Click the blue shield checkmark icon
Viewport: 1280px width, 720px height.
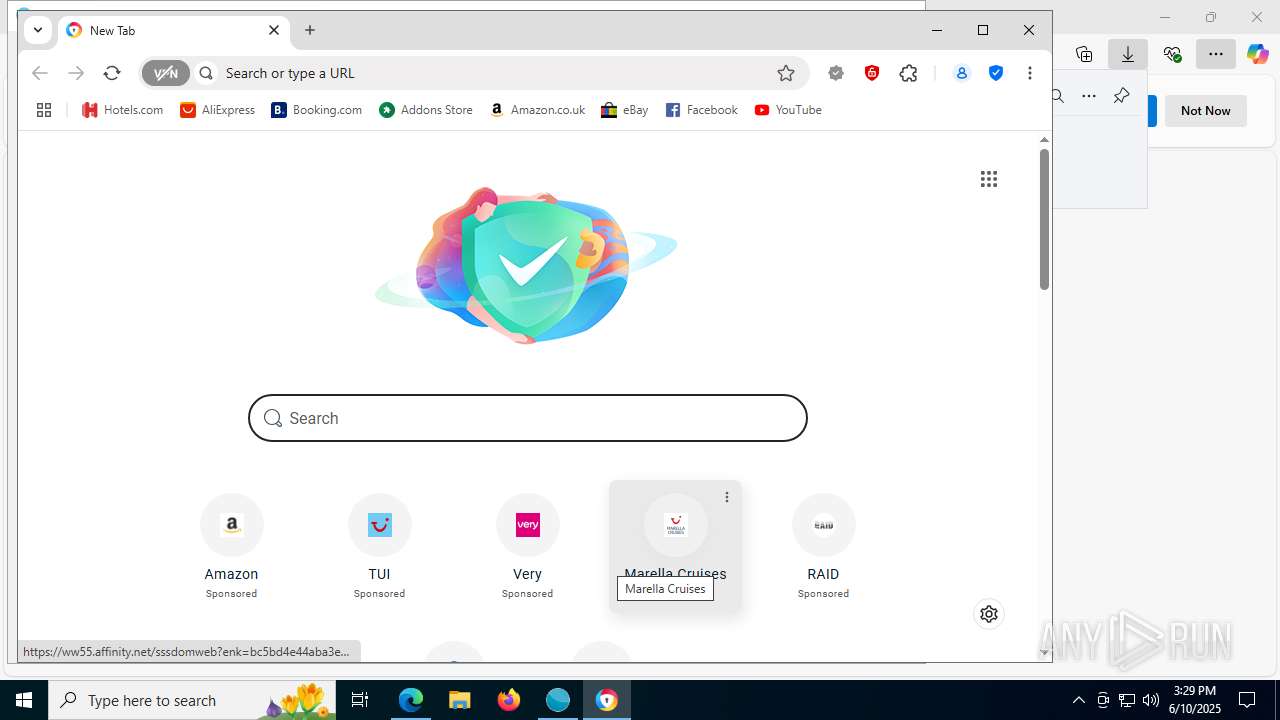coord(996,73)
